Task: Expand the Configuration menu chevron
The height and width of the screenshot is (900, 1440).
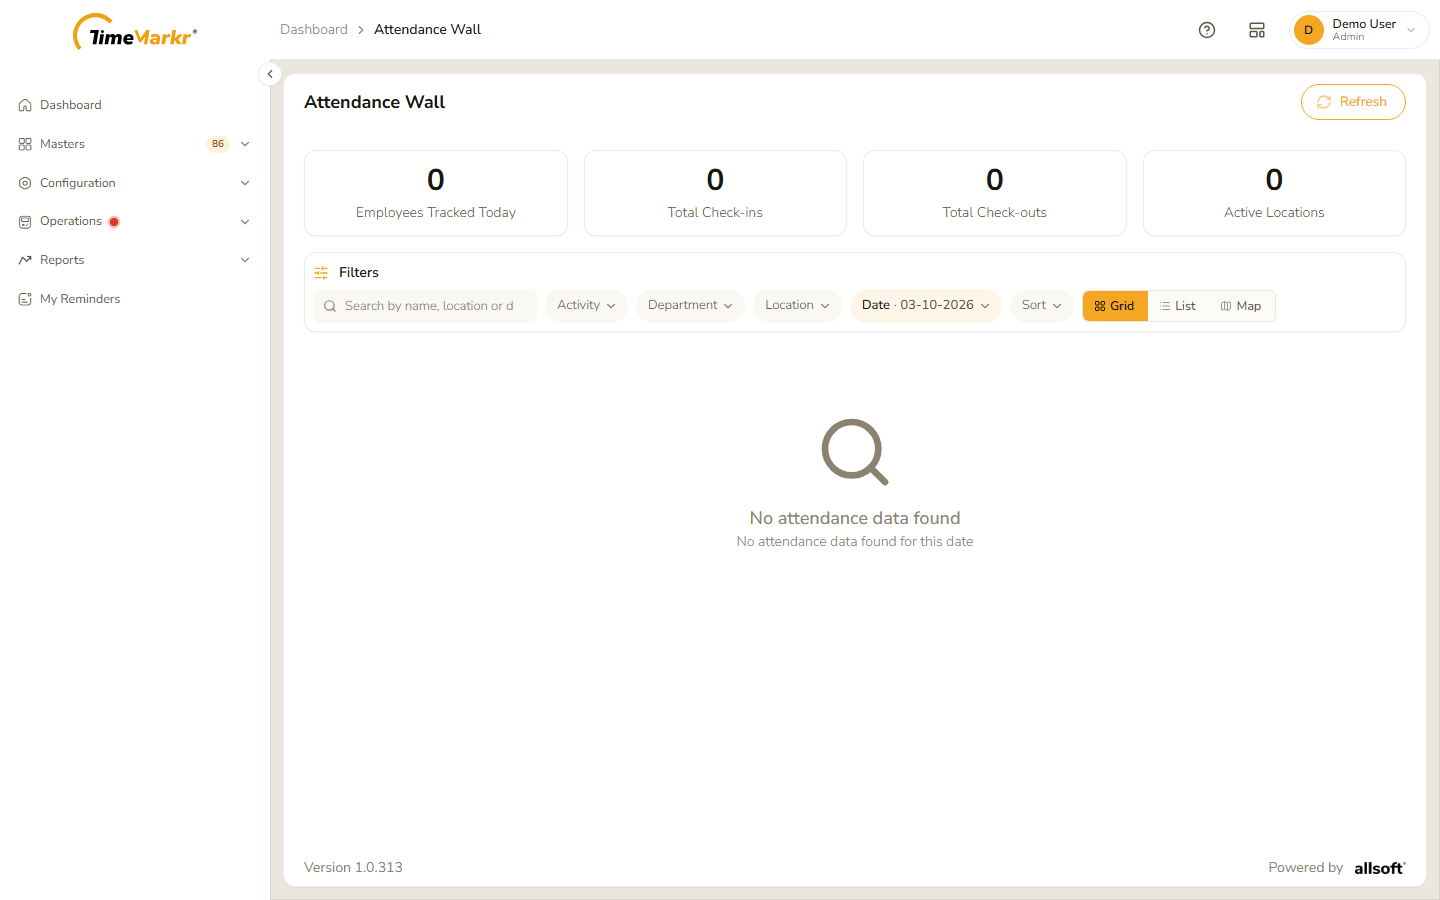Action: [x=245, y=183]
